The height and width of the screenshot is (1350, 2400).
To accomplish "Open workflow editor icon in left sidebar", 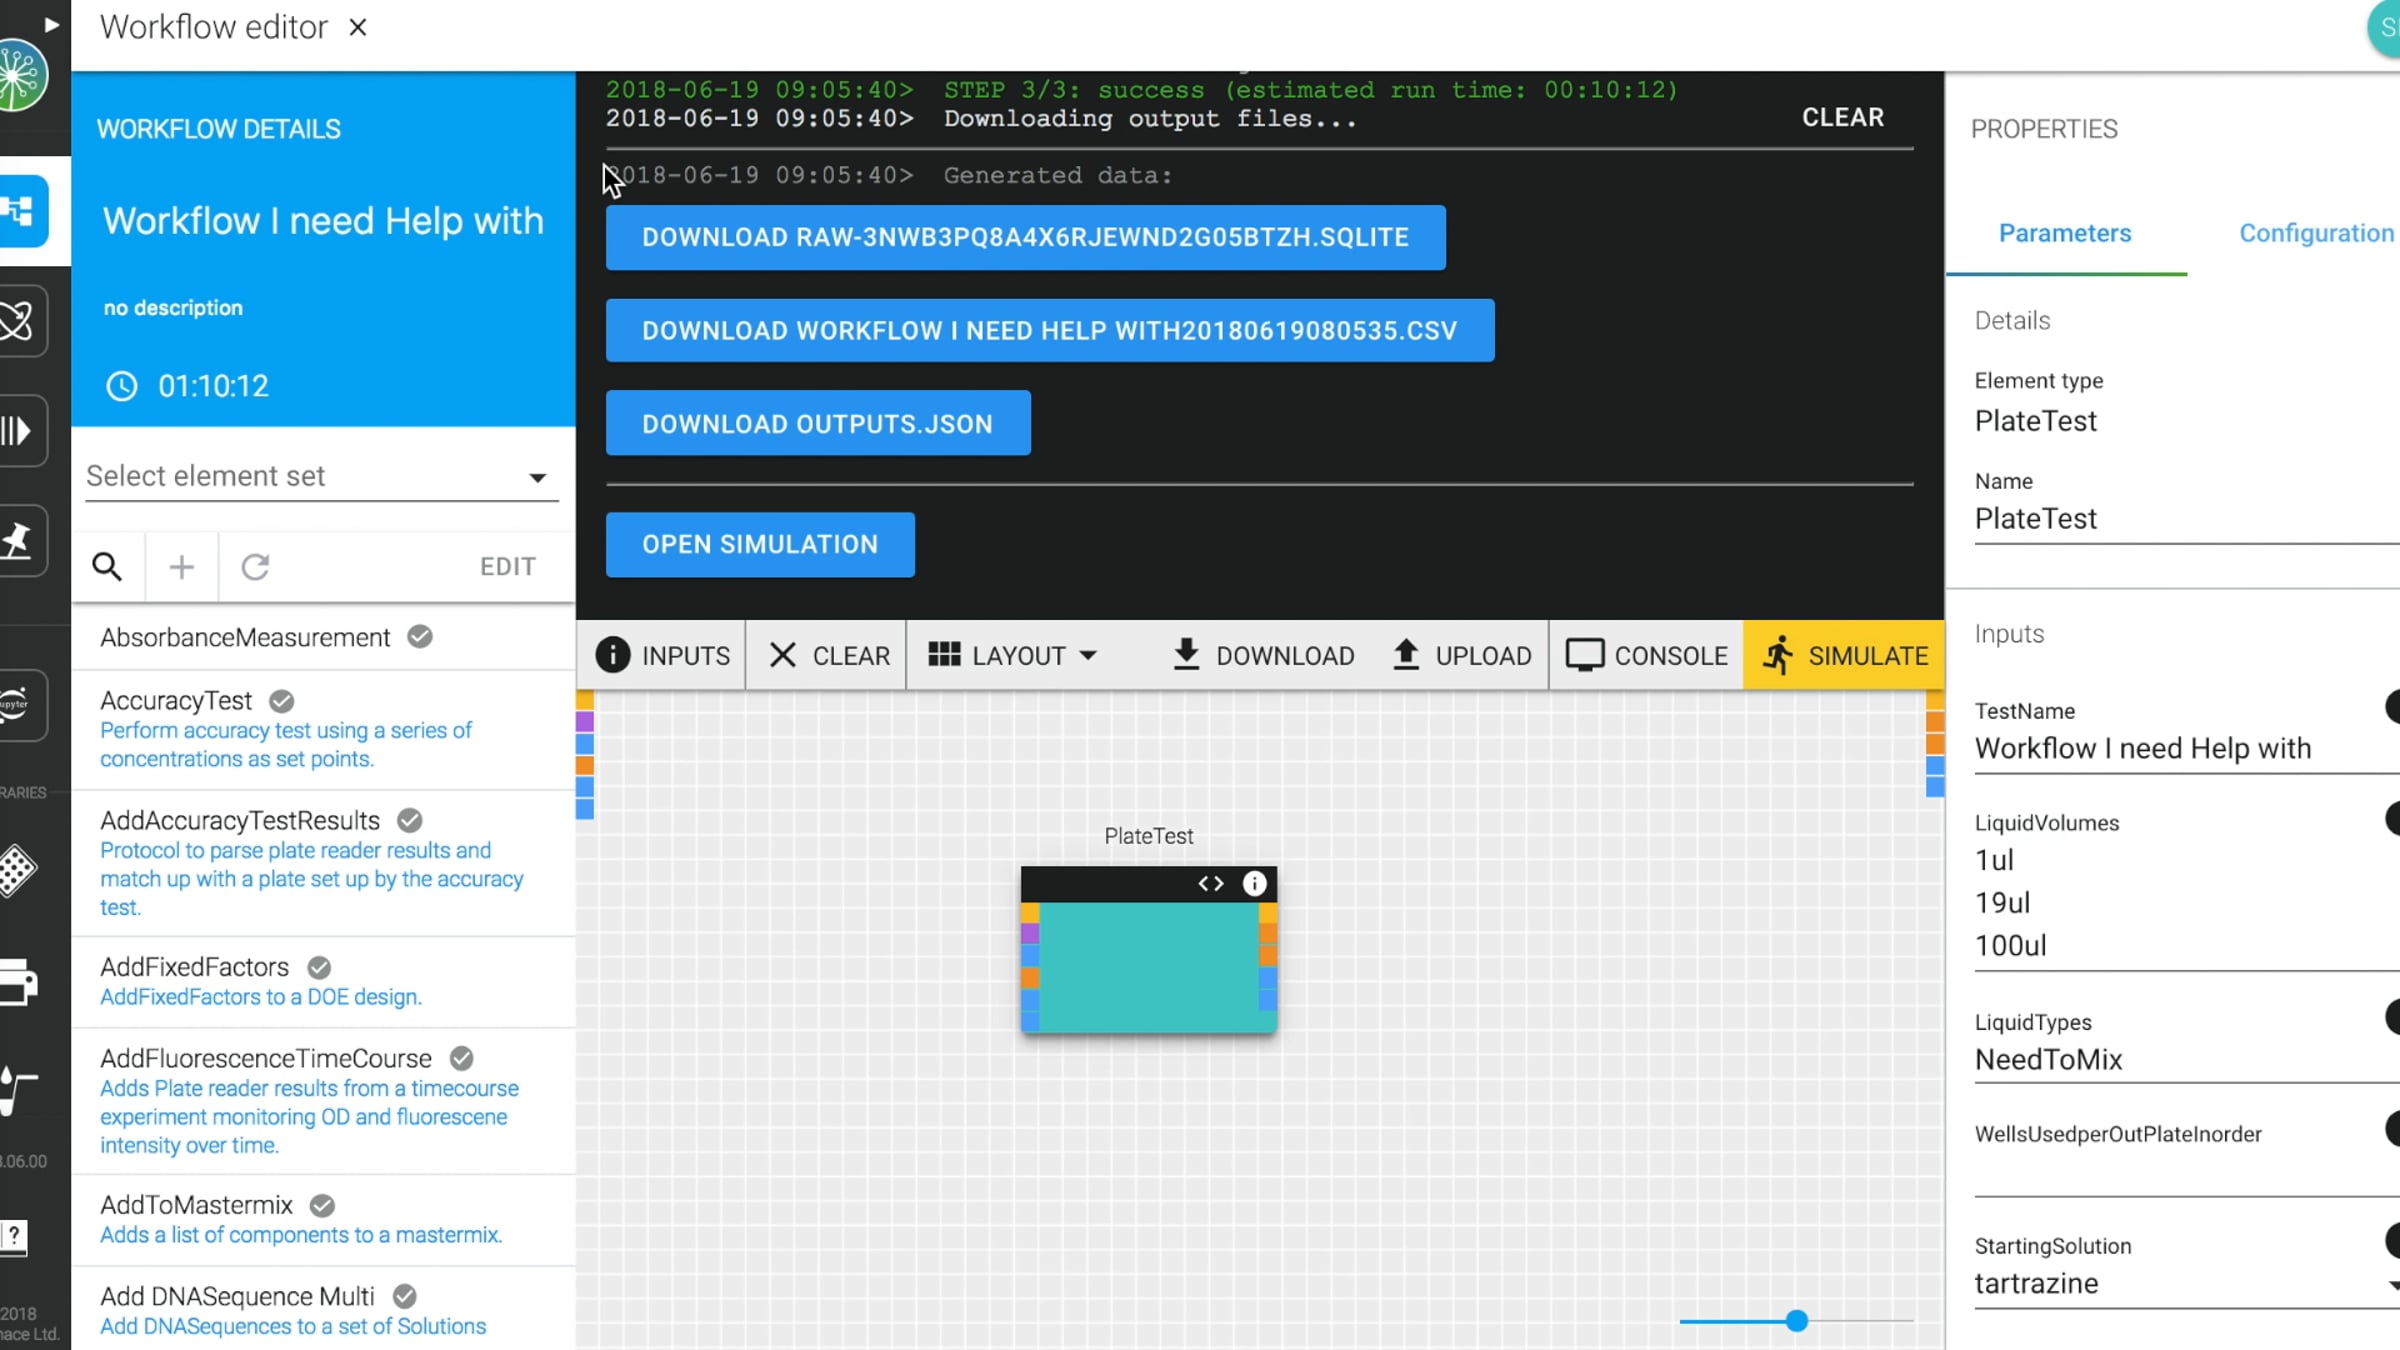I will tap(22, 211).
